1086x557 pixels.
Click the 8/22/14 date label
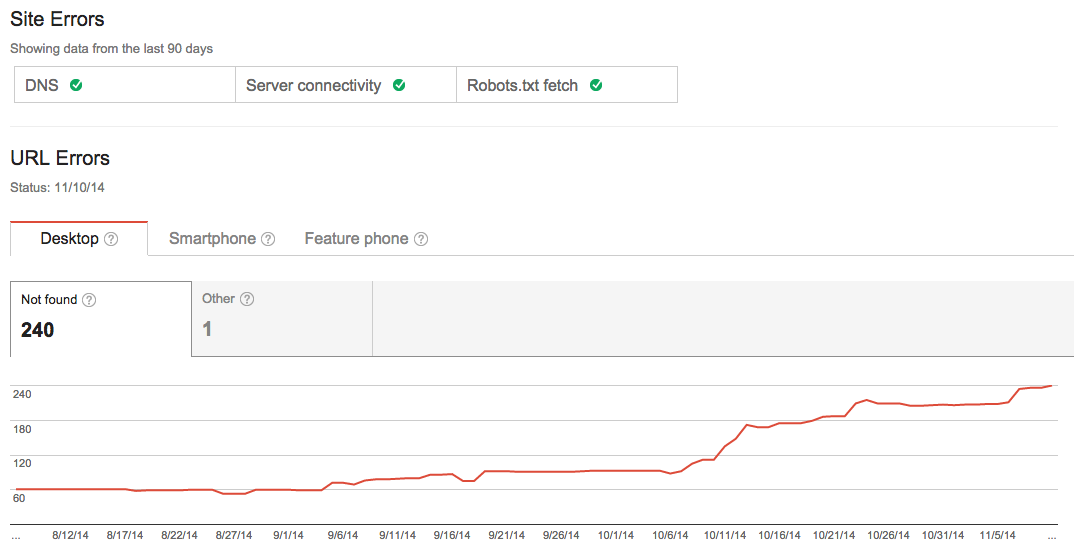coord(179,536)
